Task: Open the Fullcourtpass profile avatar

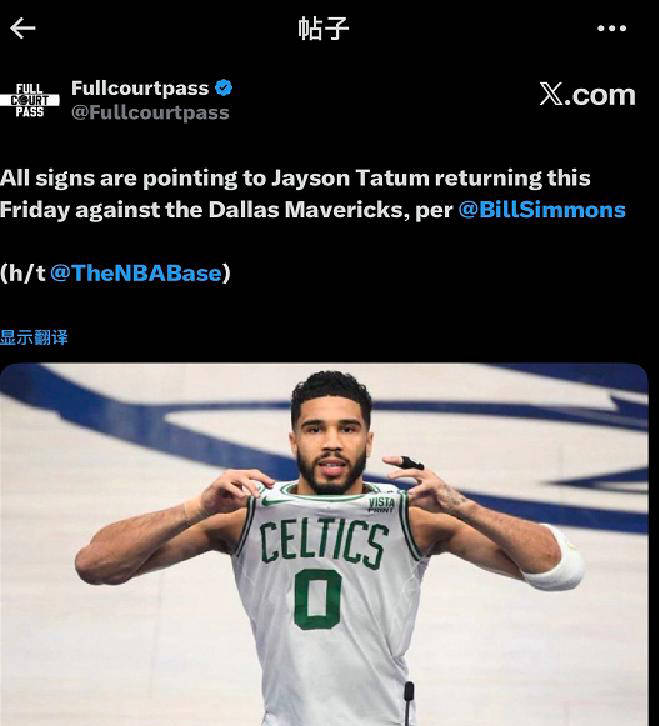Action: pos(30,100)
